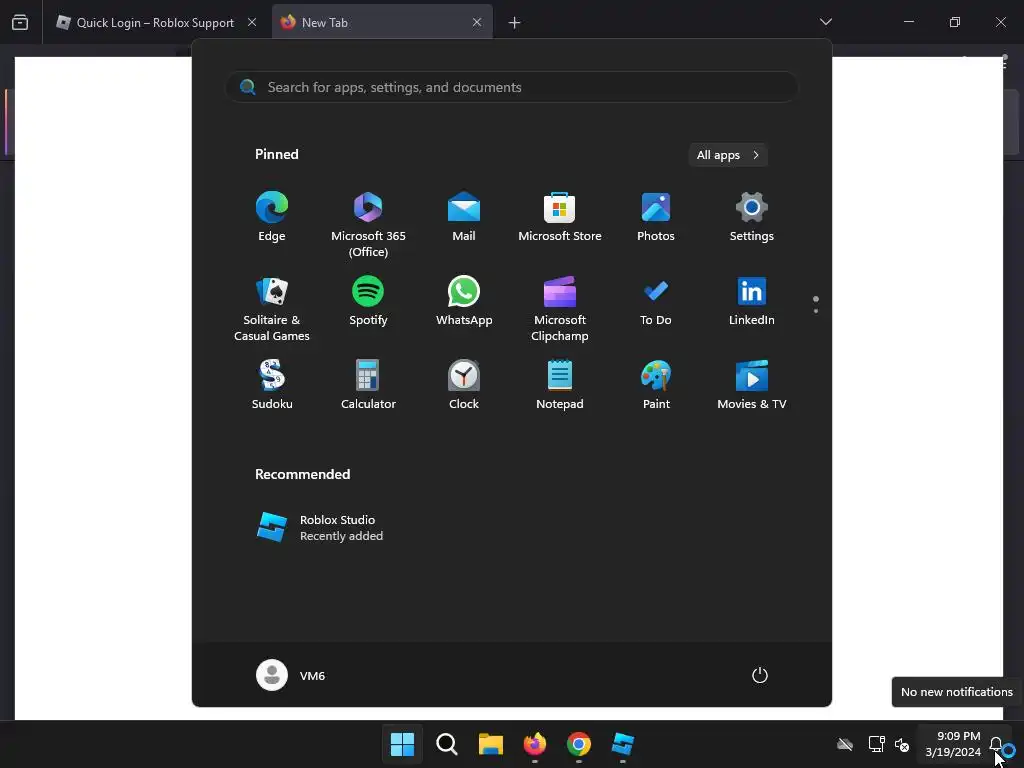1024x768 pixels.
Task: Open the Spotify app
Action: (x=368, y=301)
